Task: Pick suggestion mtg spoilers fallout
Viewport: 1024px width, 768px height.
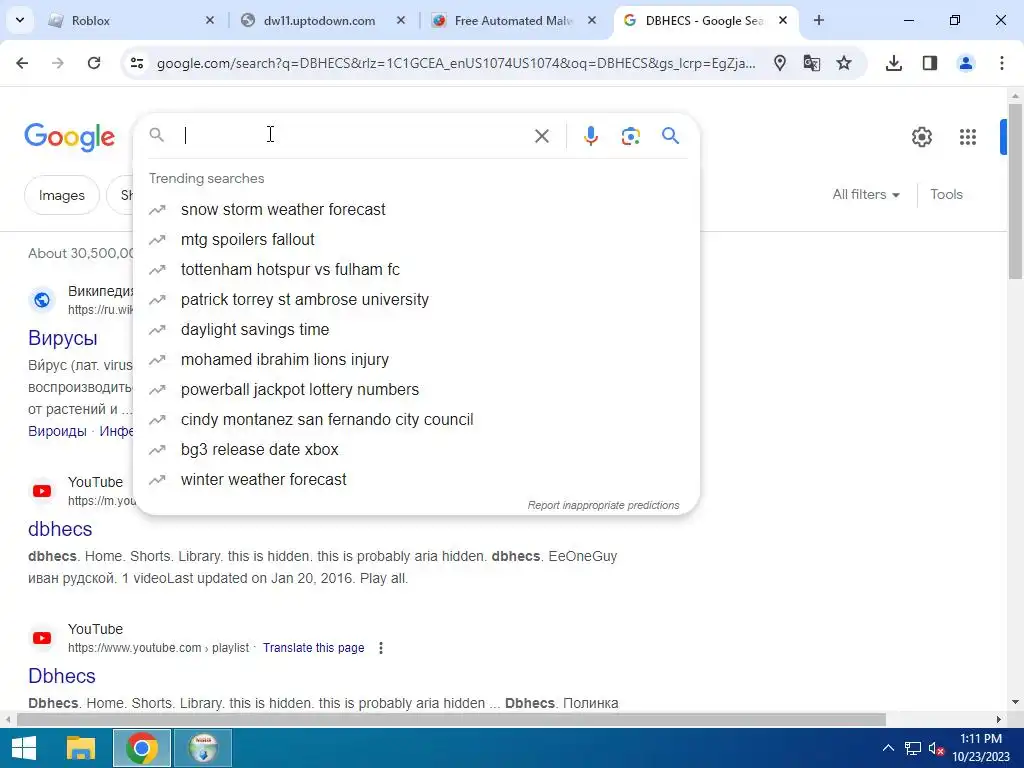Action: tap(417, 240)
